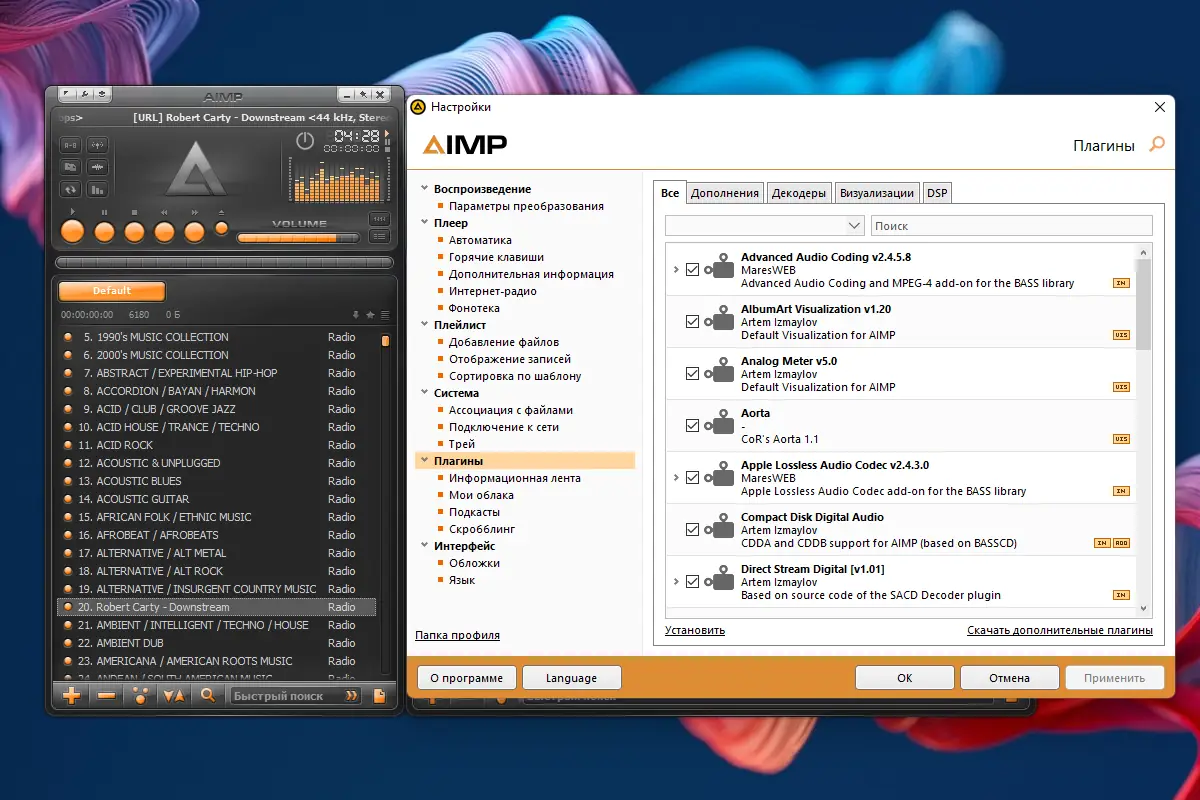Switch to the Визуализации tab
This screenshot has height=800, width=1200.
click(x=877, y=193)
